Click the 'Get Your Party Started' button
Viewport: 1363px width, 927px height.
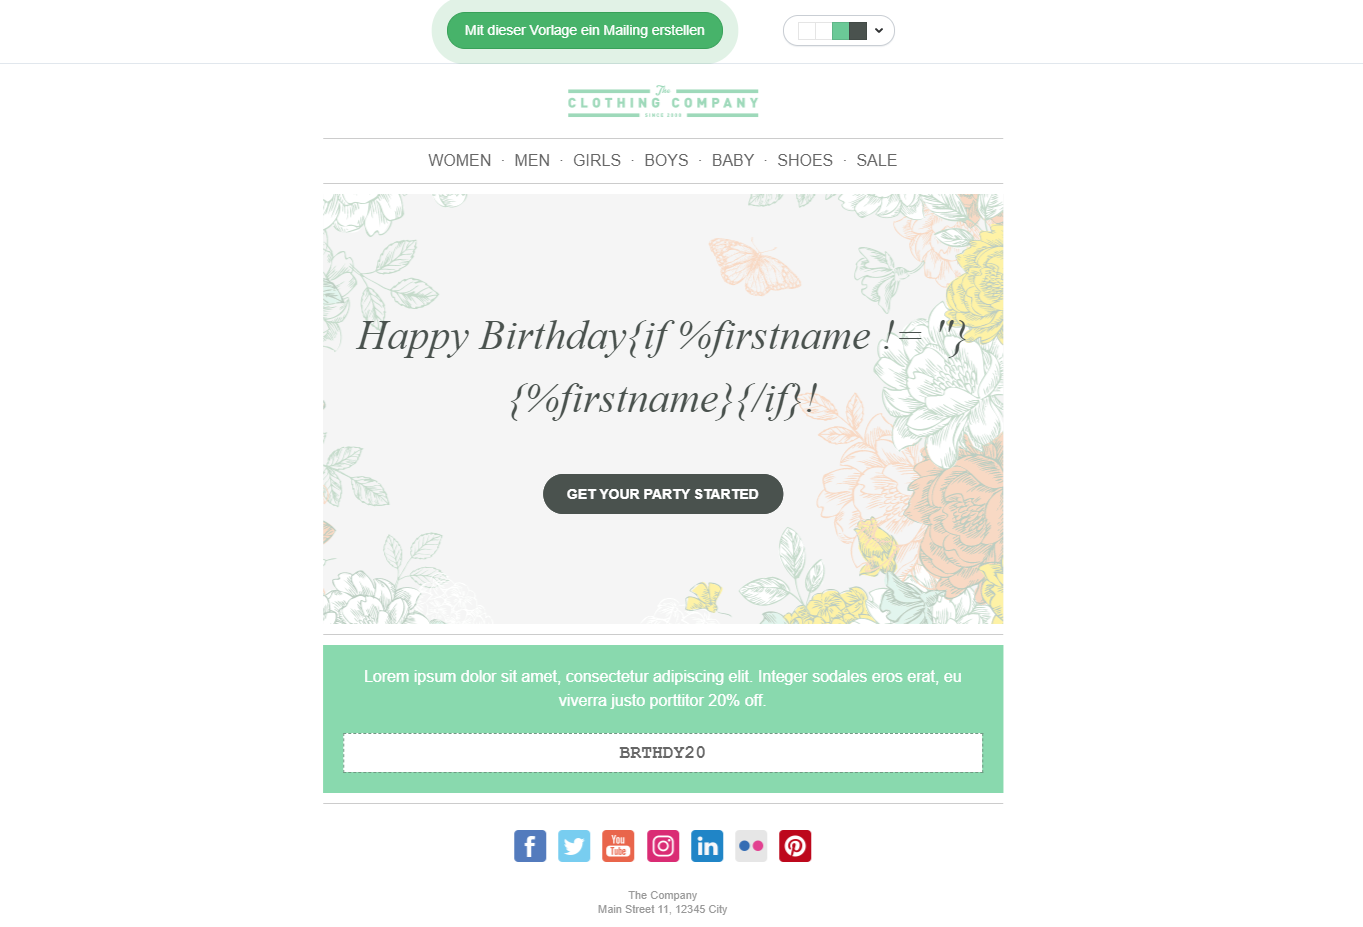point(663,494)
